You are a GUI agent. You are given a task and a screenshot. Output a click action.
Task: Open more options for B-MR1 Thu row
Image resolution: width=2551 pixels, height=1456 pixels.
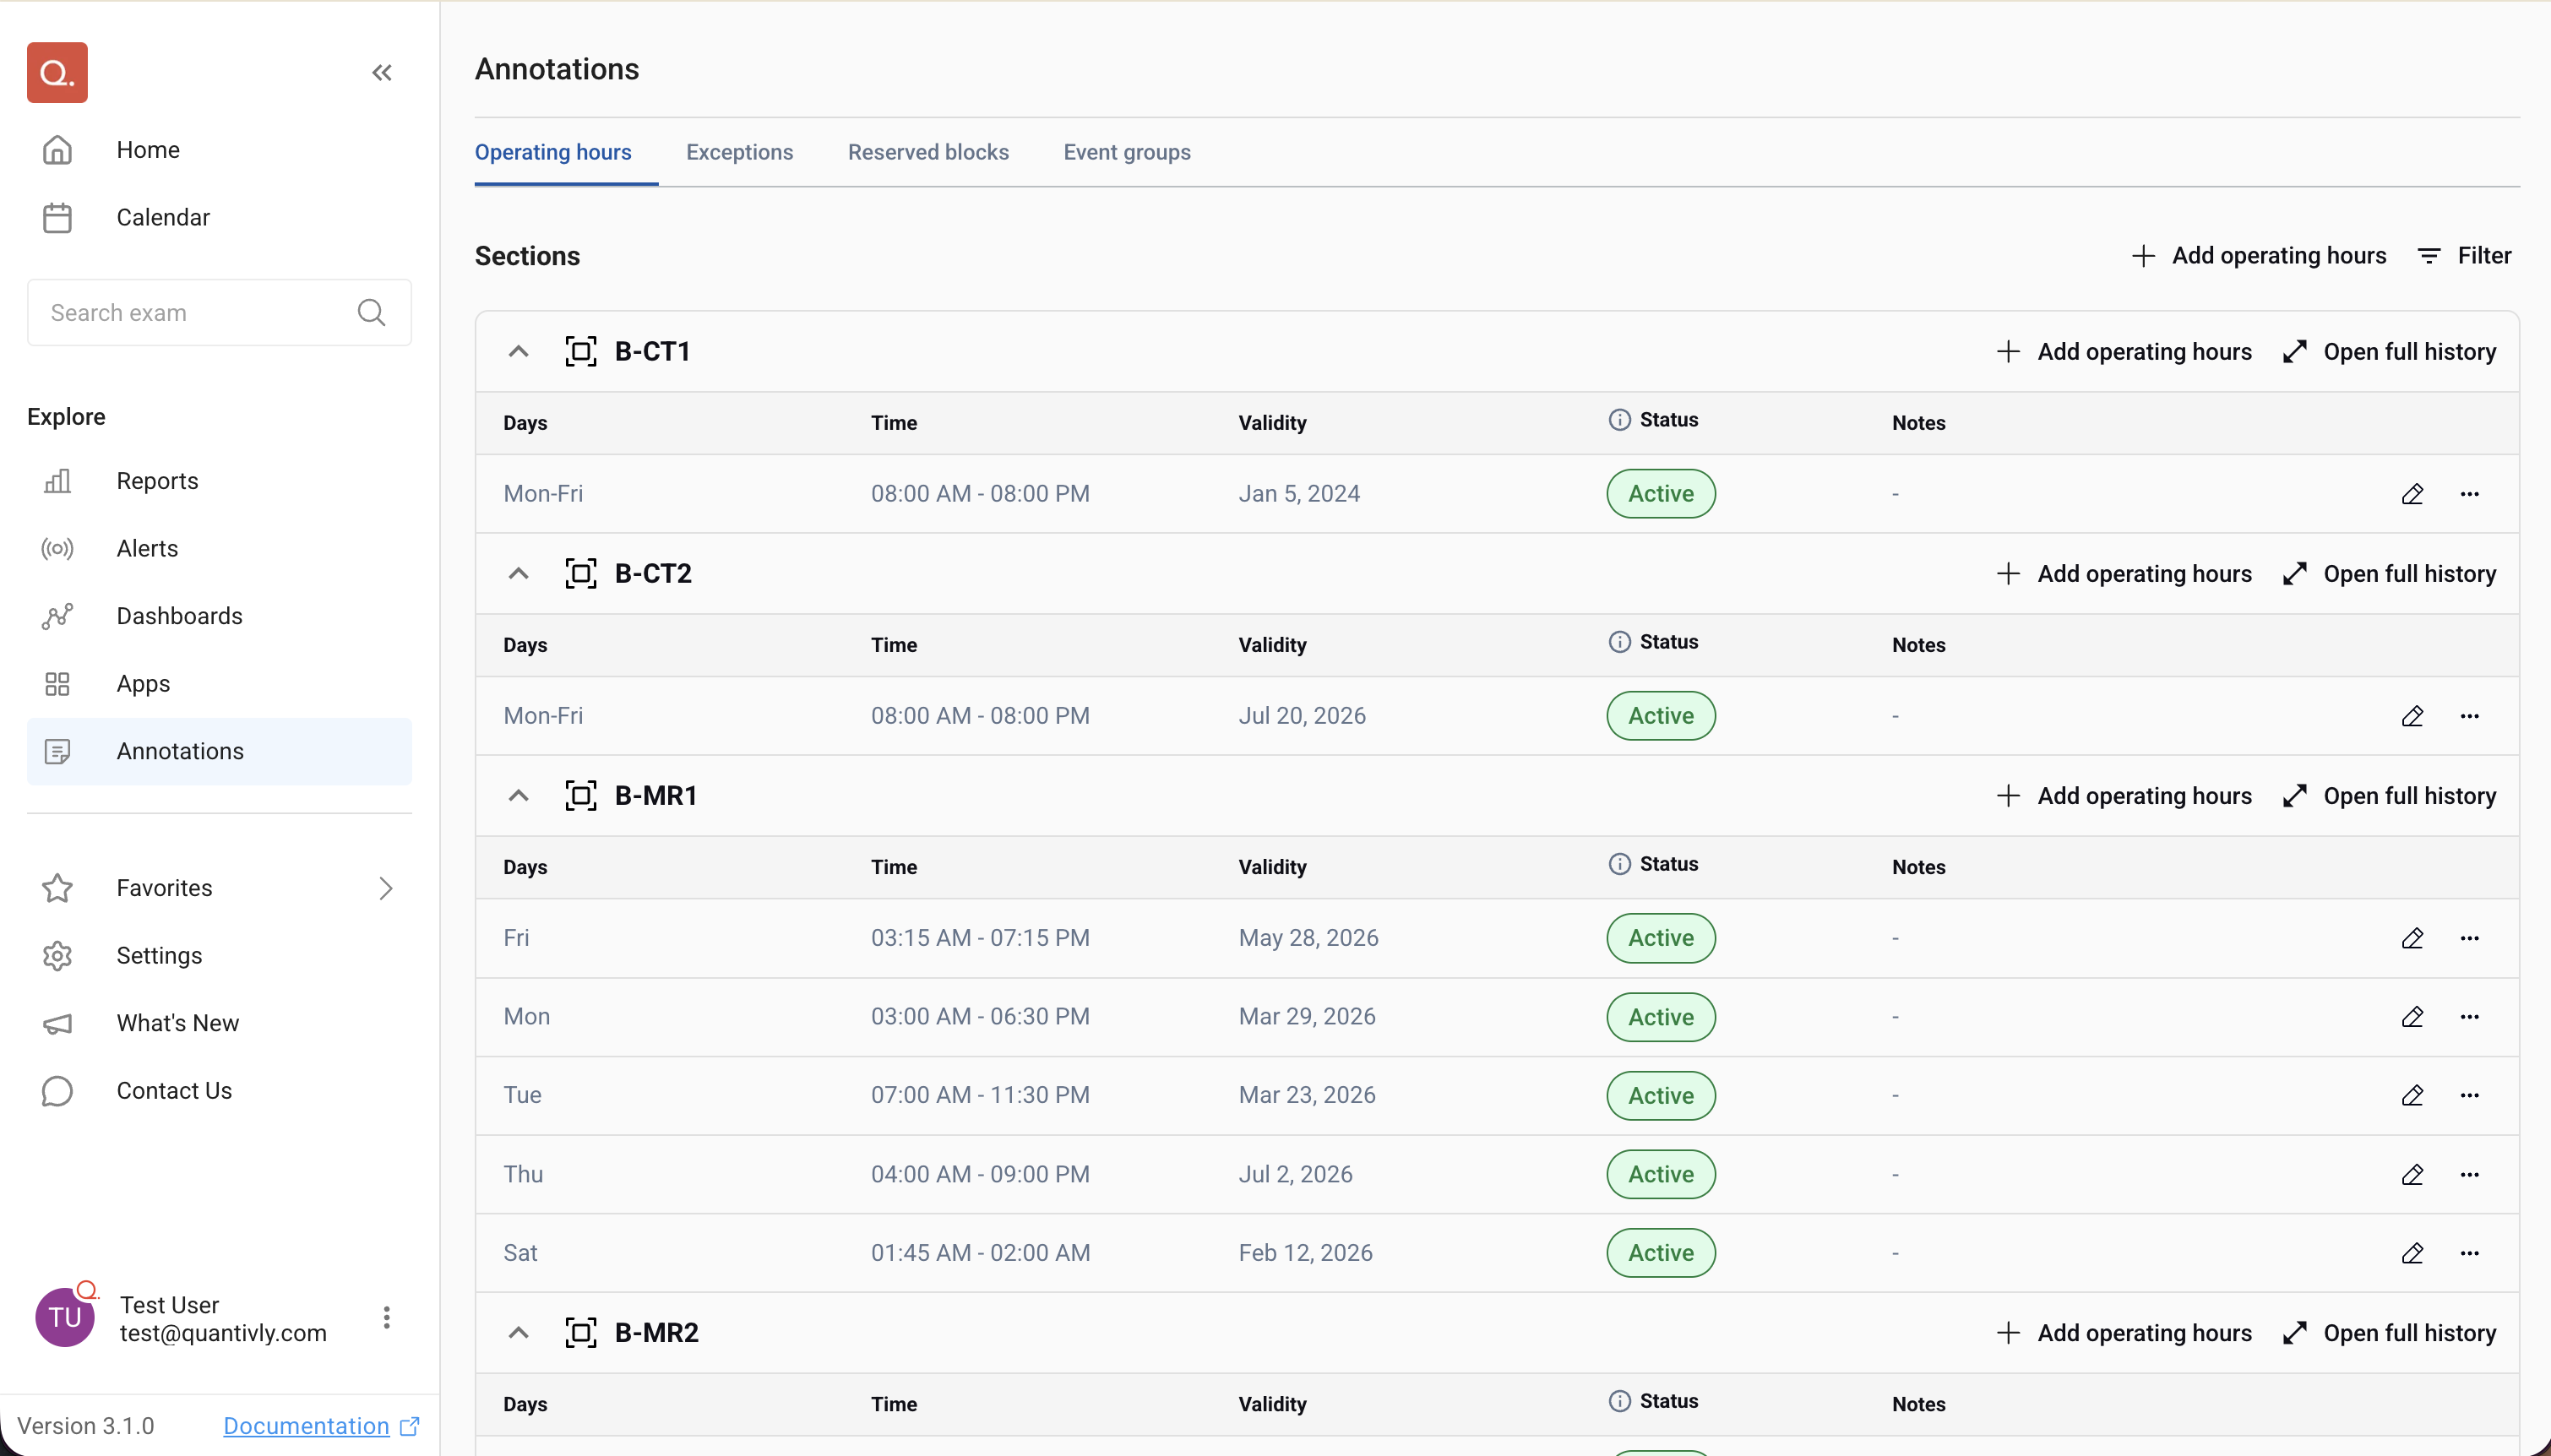click(2469, 1174)
